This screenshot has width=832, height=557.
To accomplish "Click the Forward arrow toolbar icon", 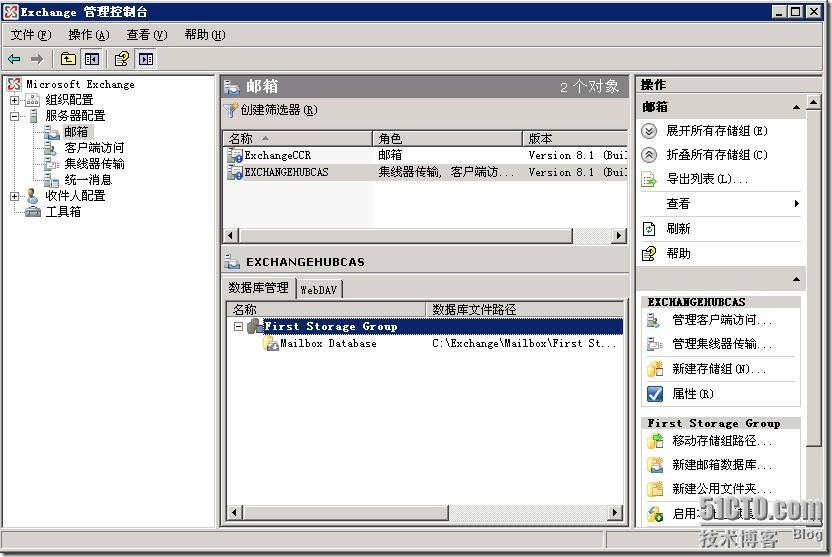I will (x=37, y=59).
